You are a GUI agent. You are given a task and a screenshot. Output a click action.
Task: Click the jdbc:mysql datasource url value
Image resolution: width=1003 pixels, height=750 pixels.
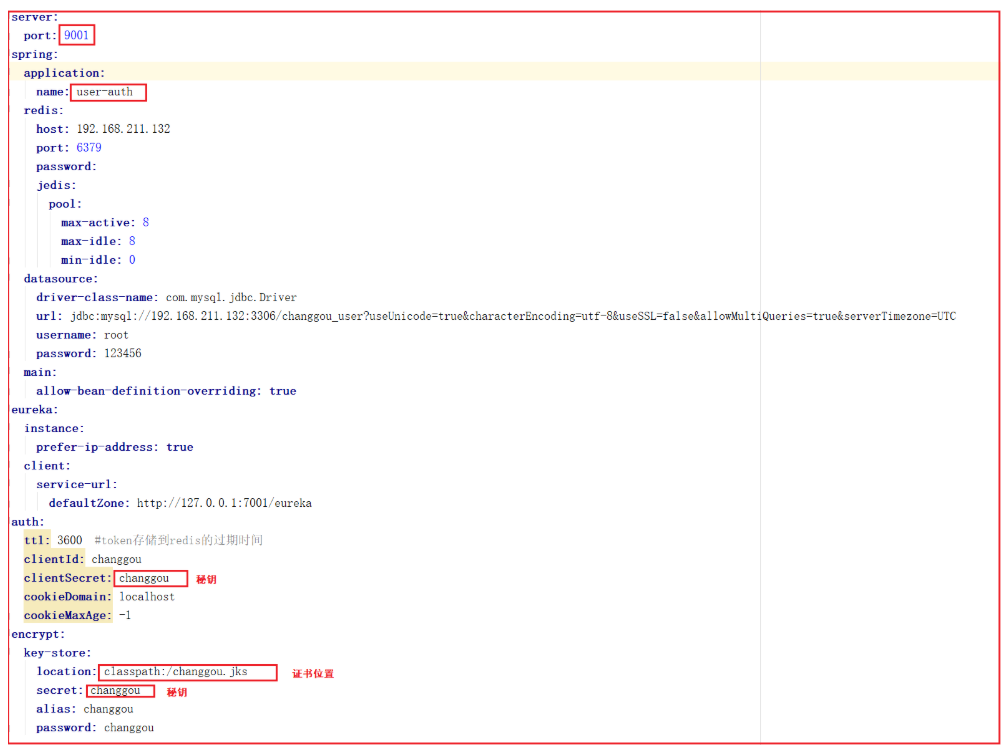pyautogui.click(x=513, y=316)
